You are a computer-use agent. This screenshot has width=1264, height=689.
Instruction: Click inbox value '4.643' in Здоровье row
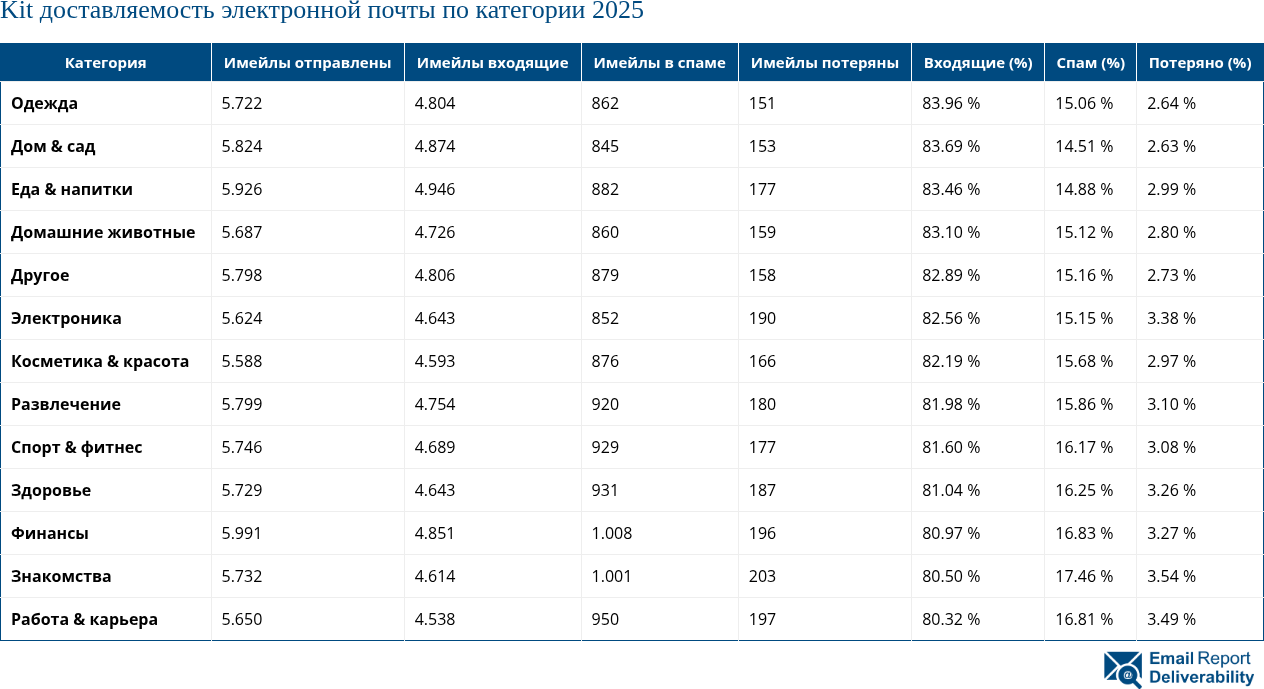coord(435,490)
